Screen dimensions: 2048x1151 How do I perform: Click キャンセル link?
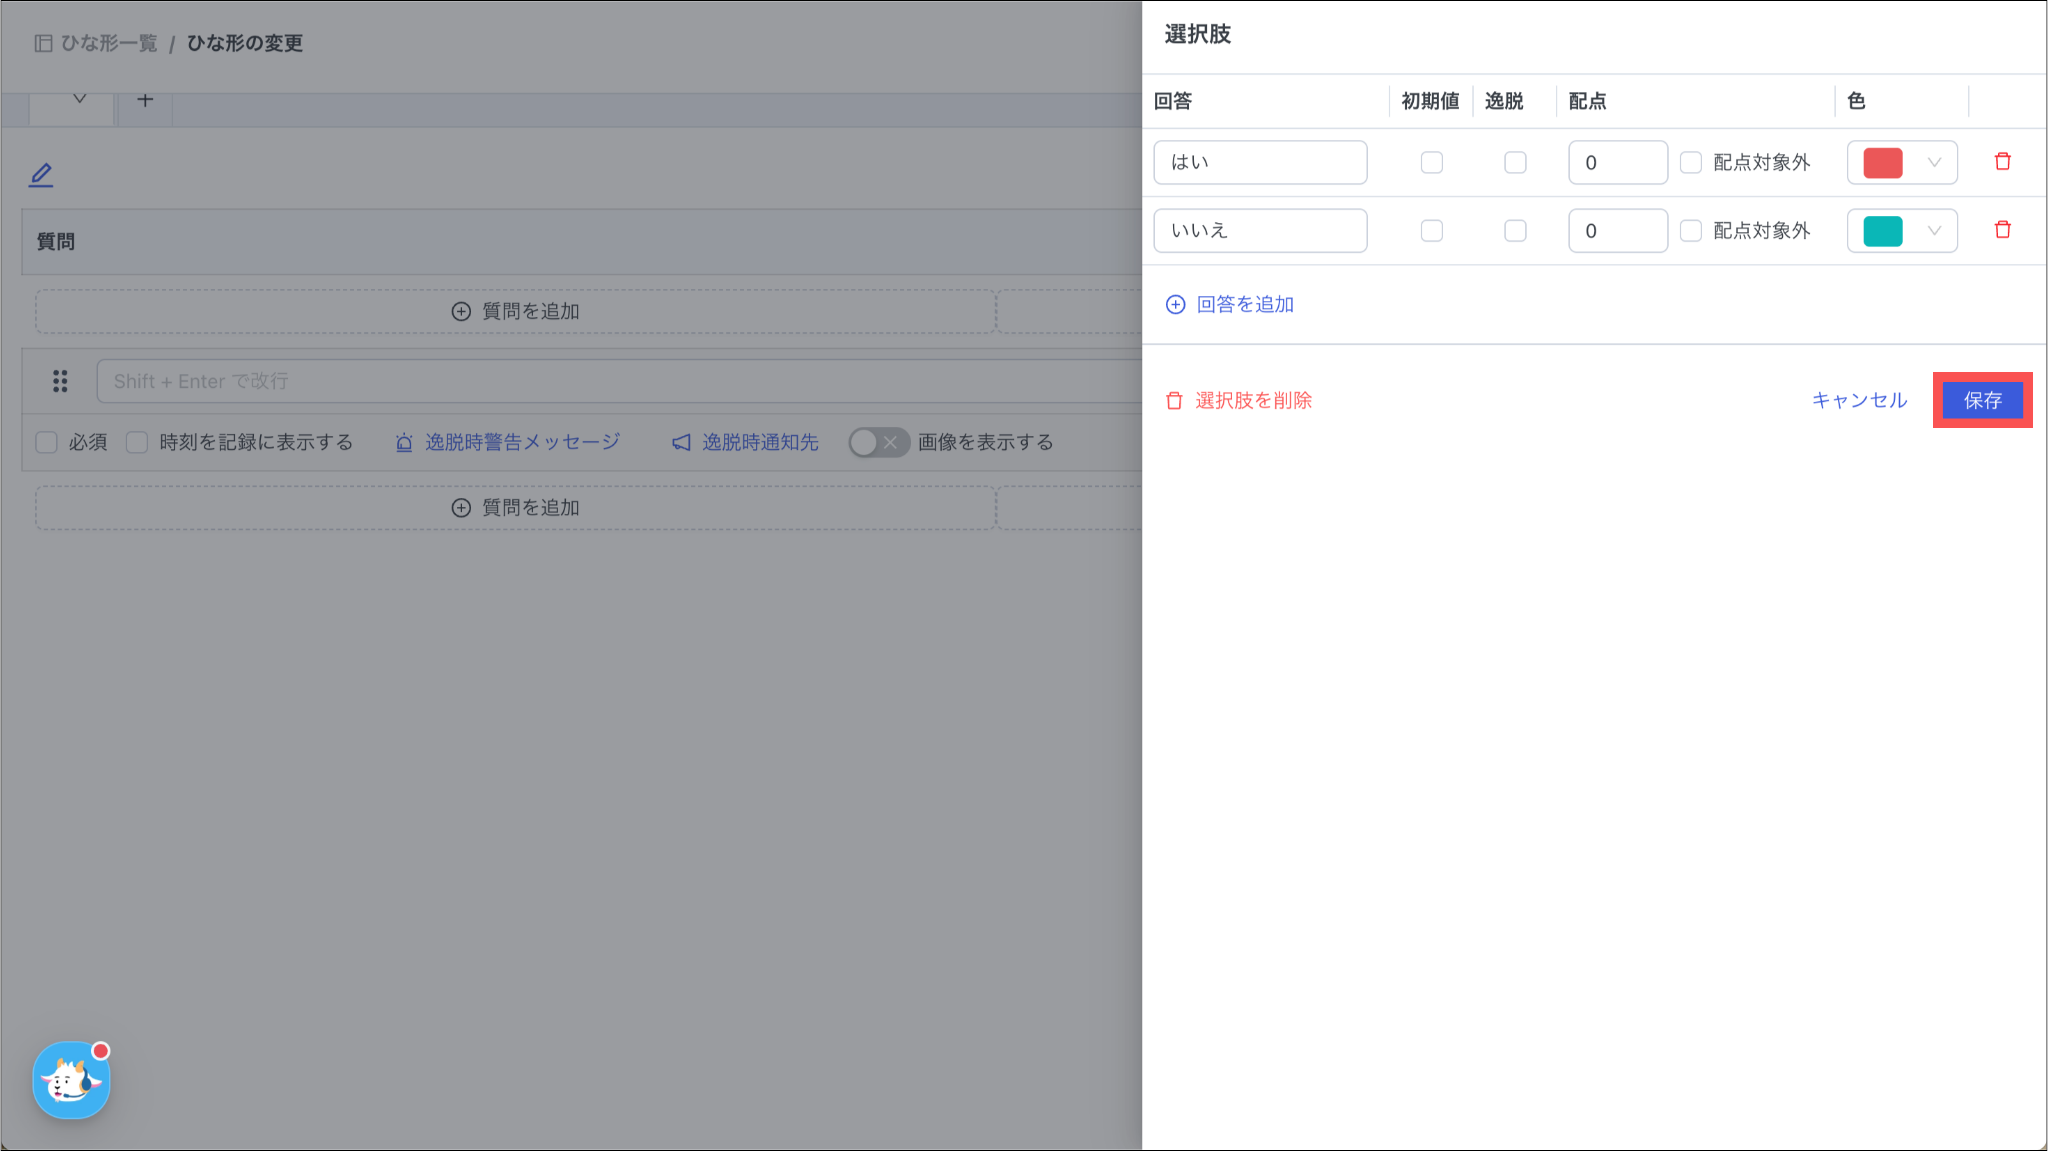[x=1859, y=400]
